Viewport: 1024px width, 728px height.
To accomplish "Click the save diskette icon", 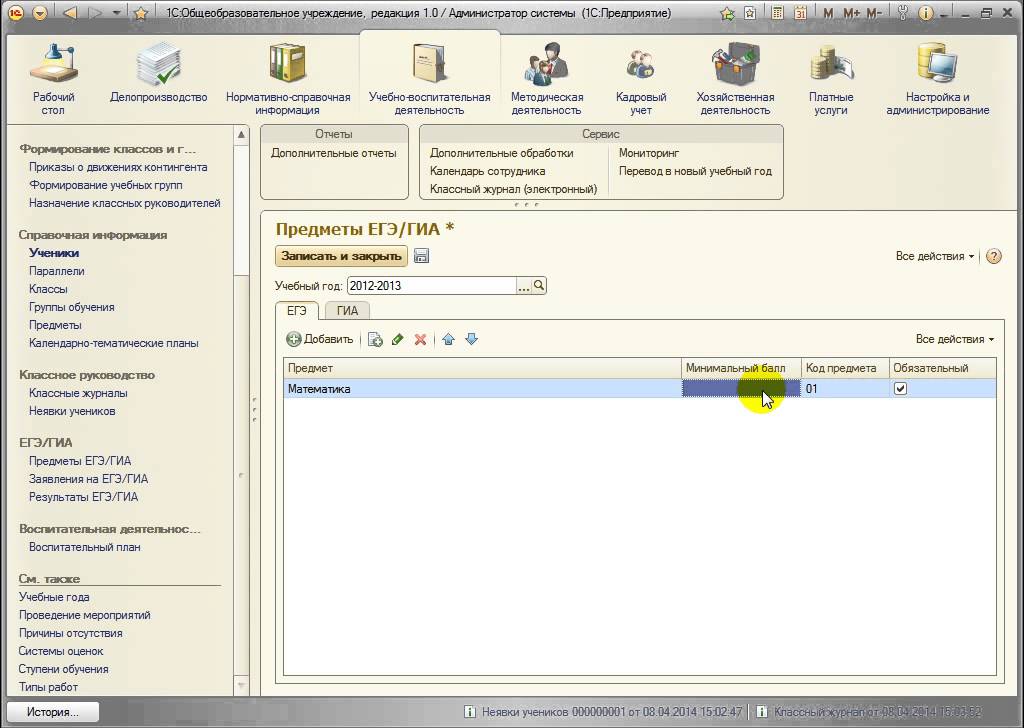I will (421, 256).
